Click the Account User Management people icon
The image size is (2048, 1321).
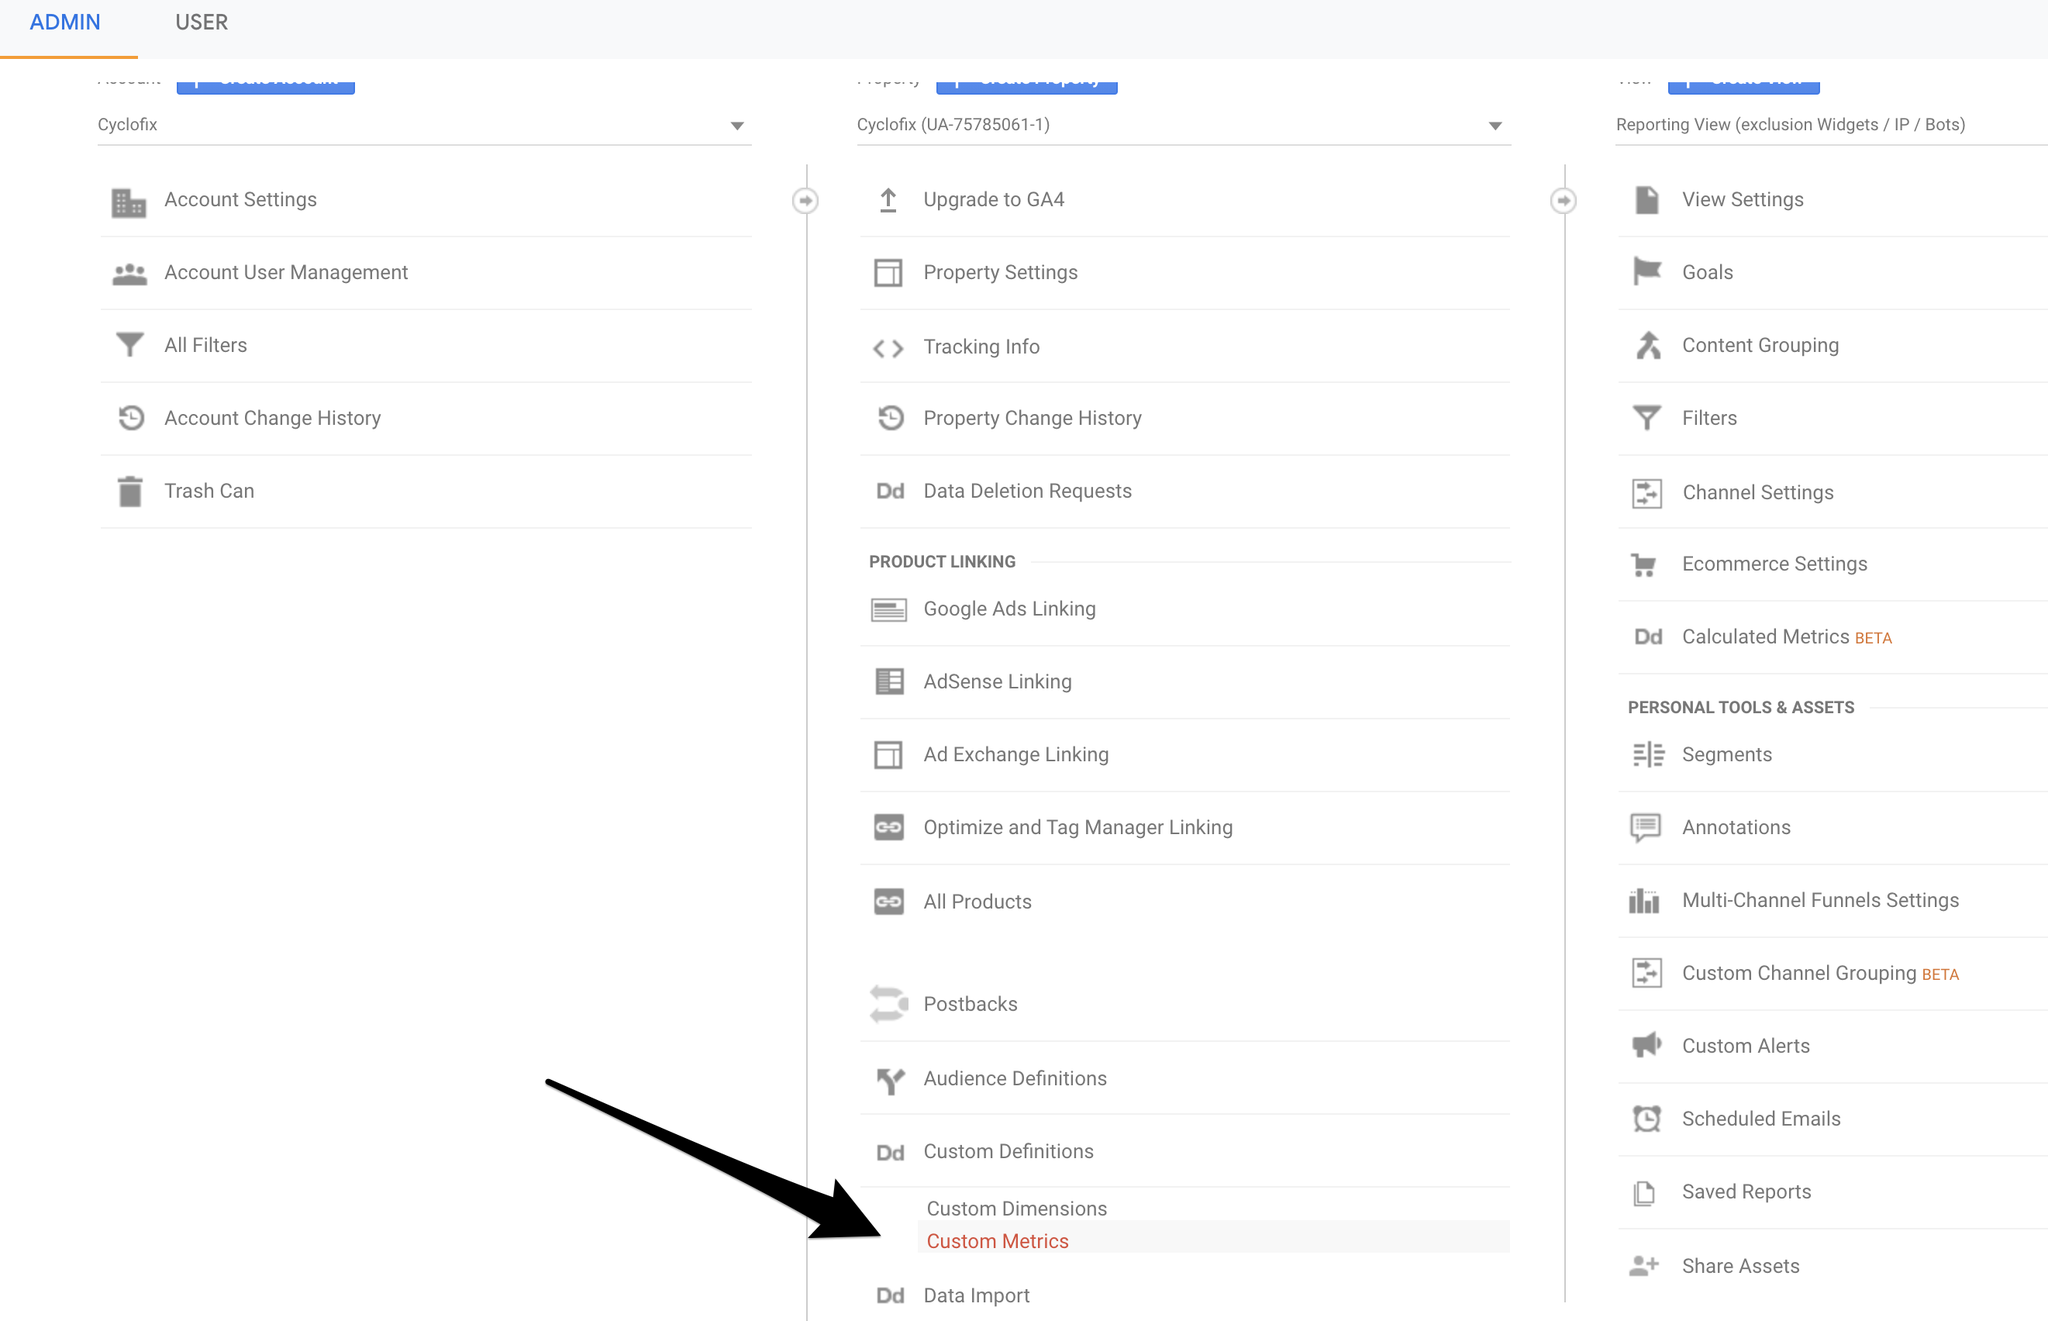pyautogui.click(x=129, y=274)
